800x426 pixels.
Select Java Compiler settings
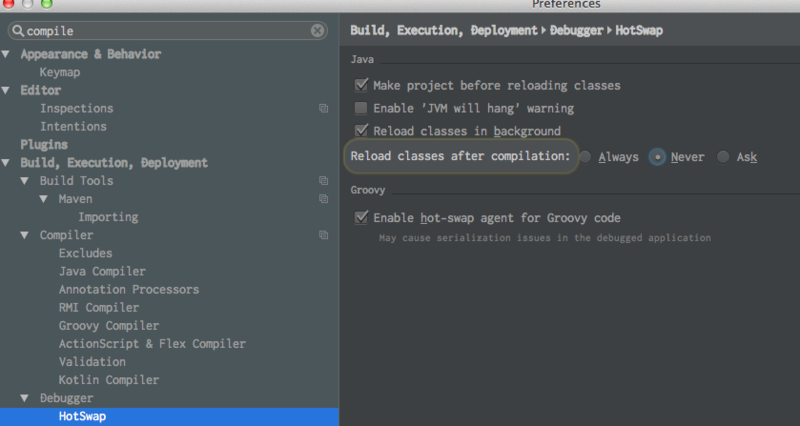(x=102, y=271)
